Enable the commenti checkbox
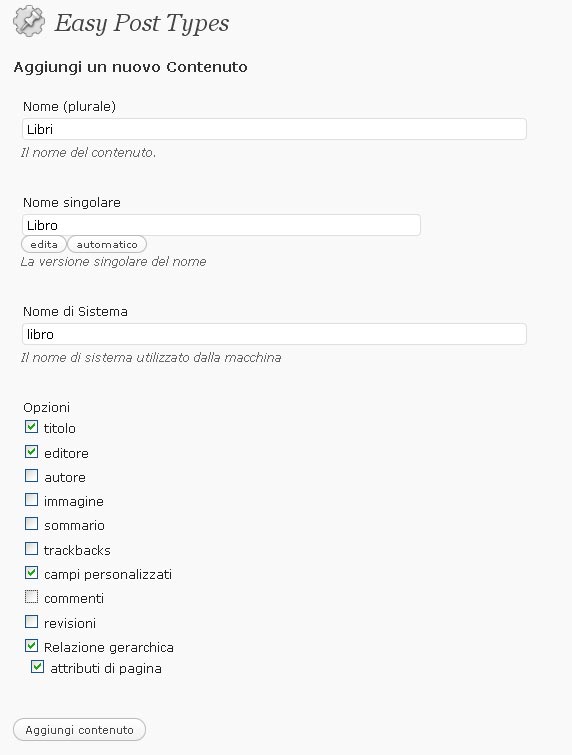This screenshot has width=572, height=755. pyautogui.click(x=31, y=597)
